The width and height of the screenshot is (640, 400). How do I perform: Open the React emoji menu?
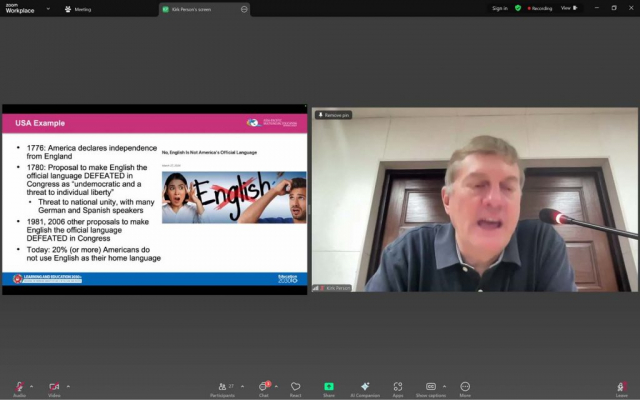[x=295, y=386]
